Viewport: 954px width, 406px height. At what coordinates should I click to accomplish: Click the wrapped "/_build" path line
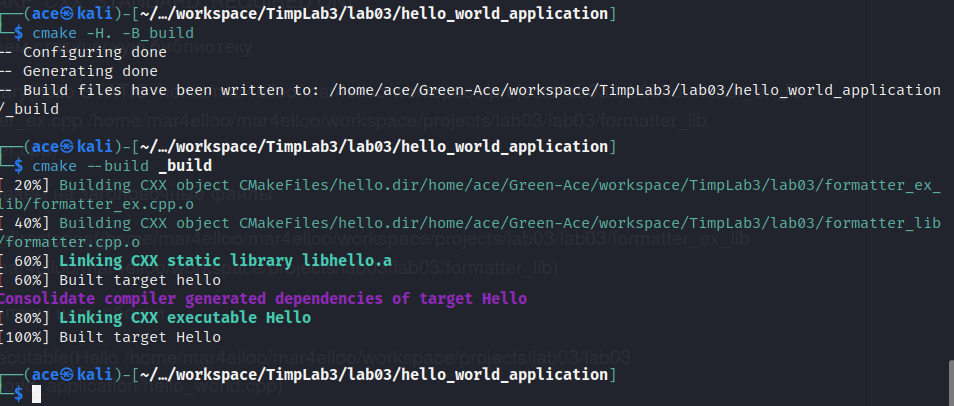(30, 110)
